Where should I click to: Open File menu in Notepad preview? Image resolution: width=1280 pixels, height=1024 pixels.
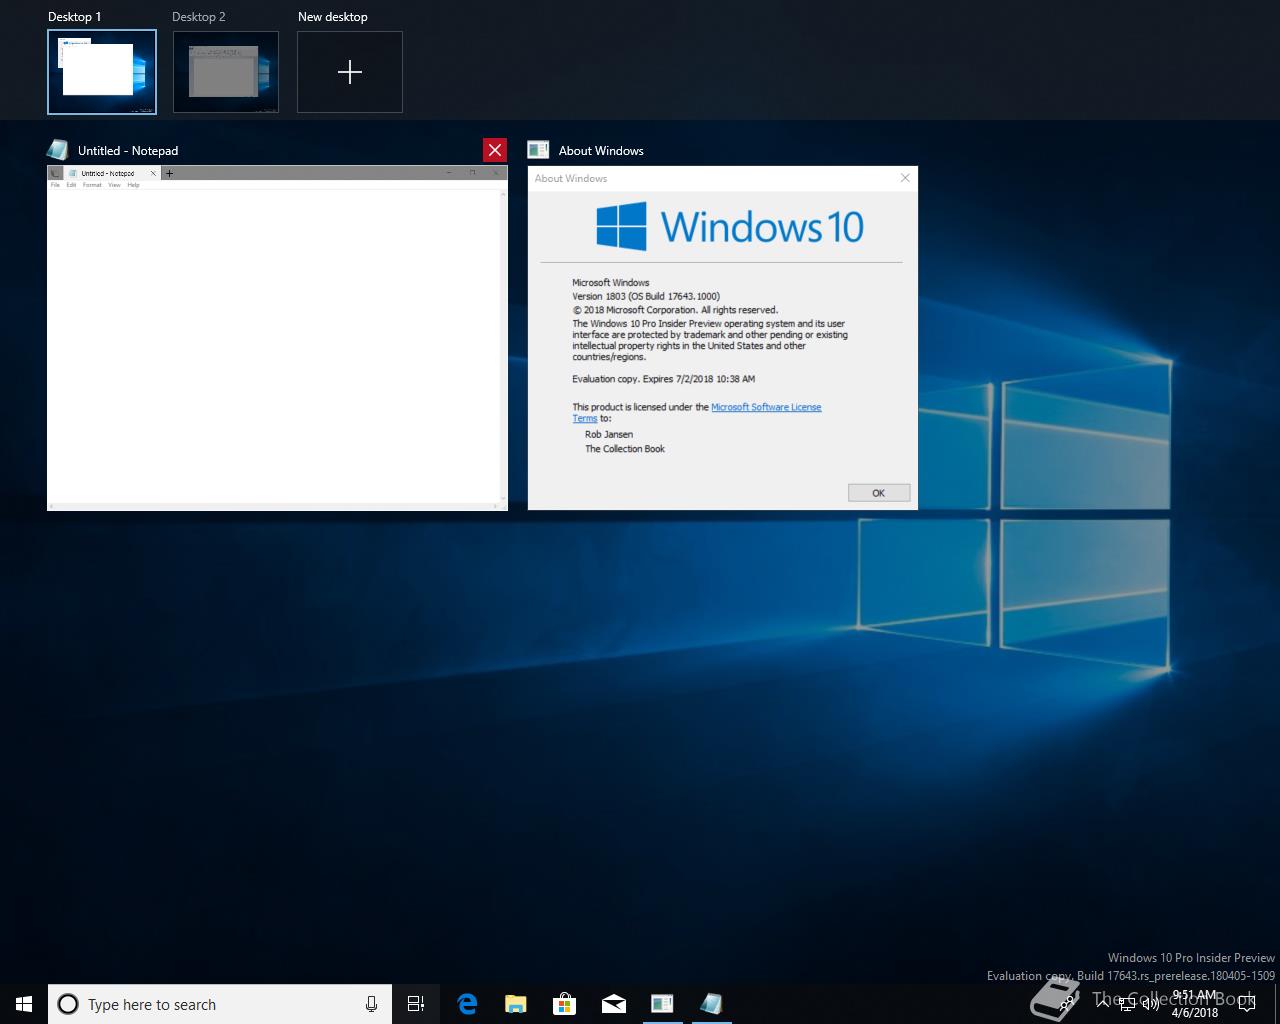(55, 185)
